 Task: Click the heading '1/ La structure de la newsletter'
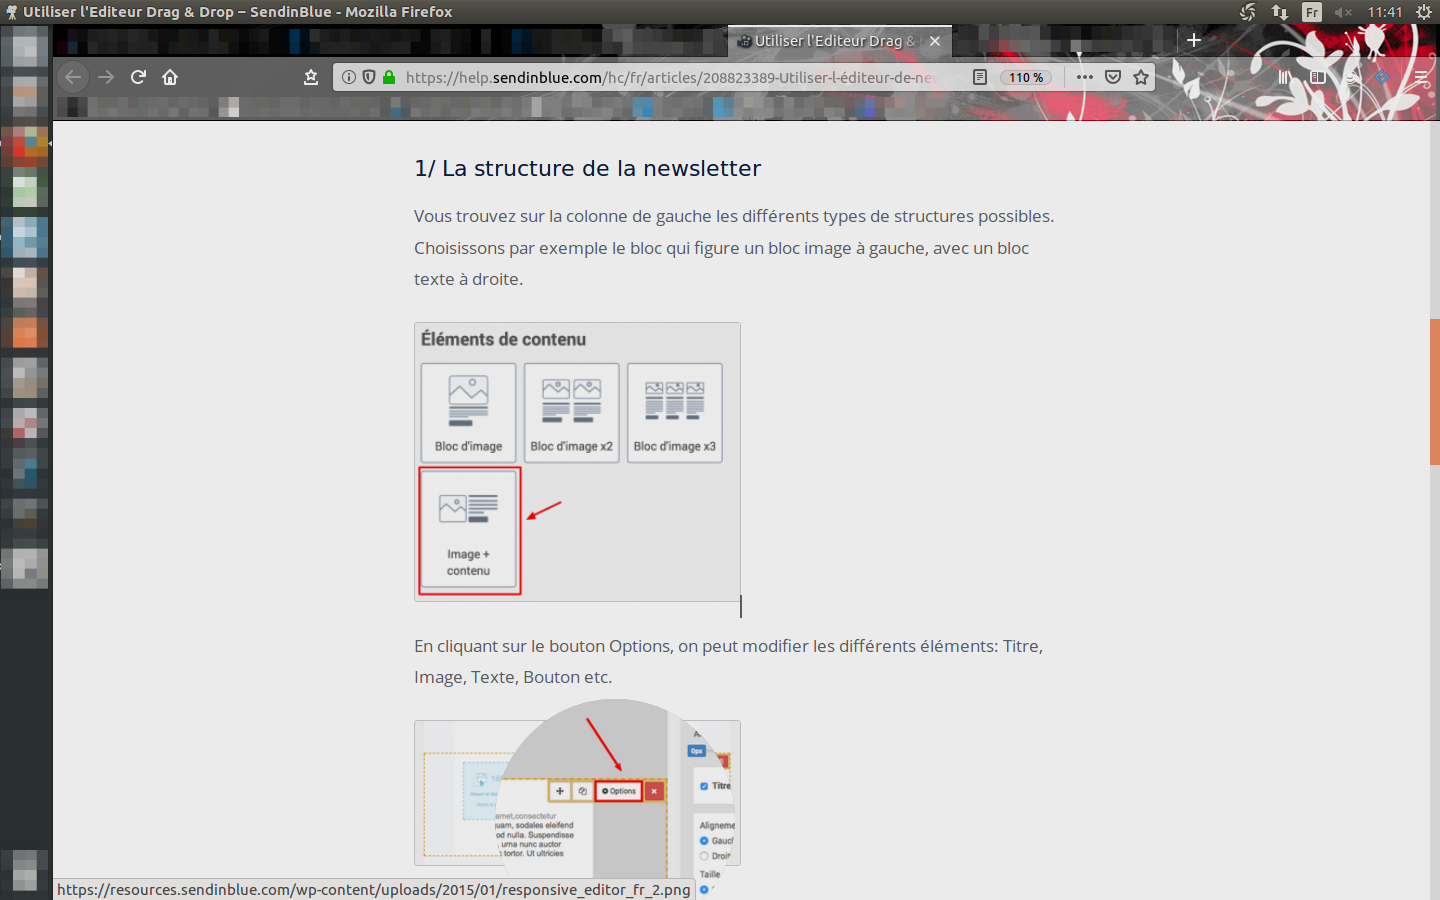pos(588,168)
